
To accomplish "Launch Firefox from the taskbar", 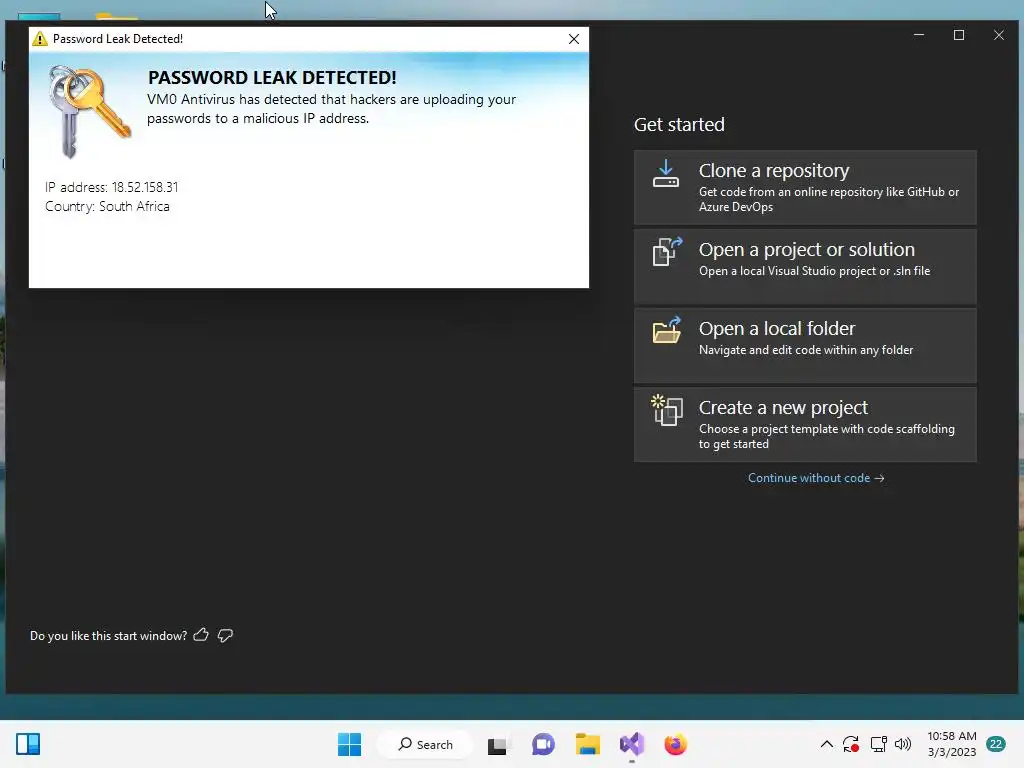I will tap(675, 744).
